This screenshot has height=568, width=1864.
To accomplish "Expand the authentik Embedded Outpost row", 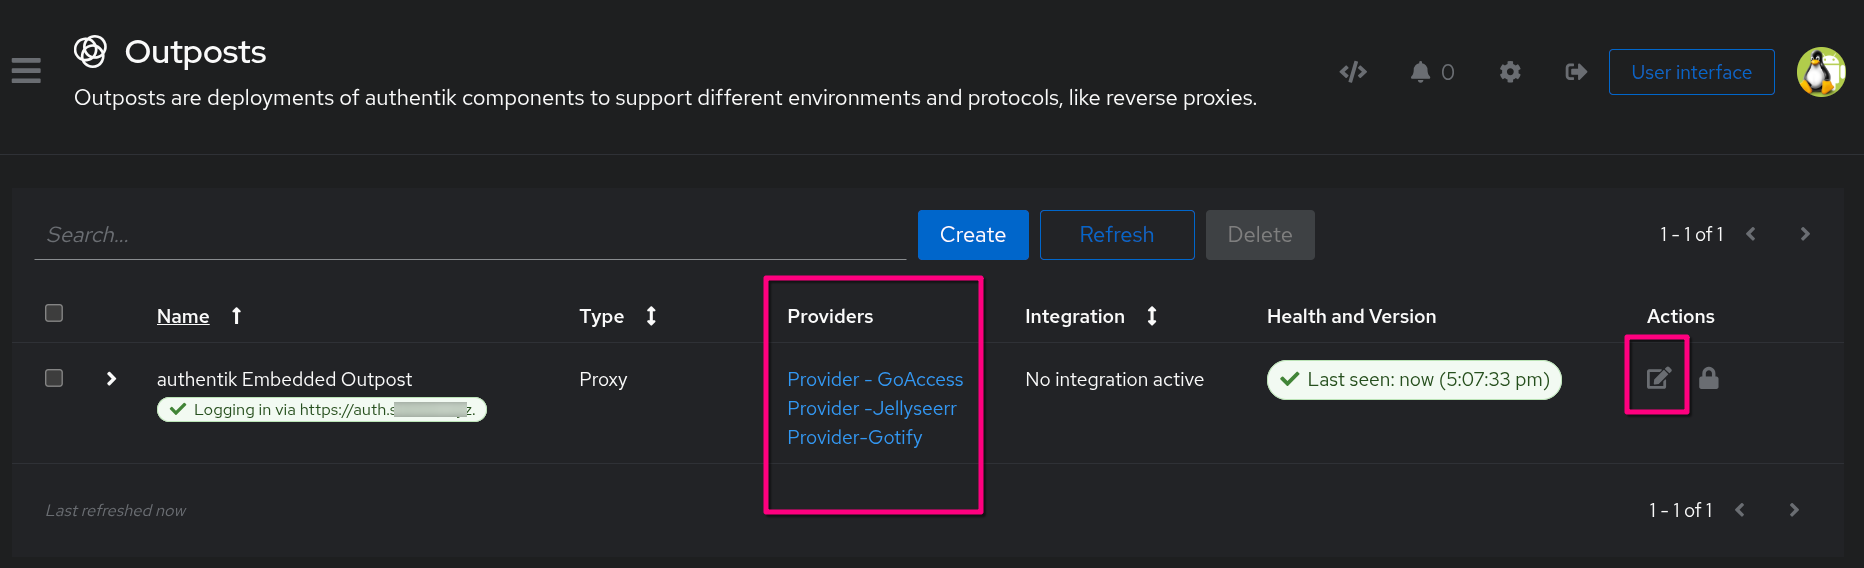I will click(111, 379).
